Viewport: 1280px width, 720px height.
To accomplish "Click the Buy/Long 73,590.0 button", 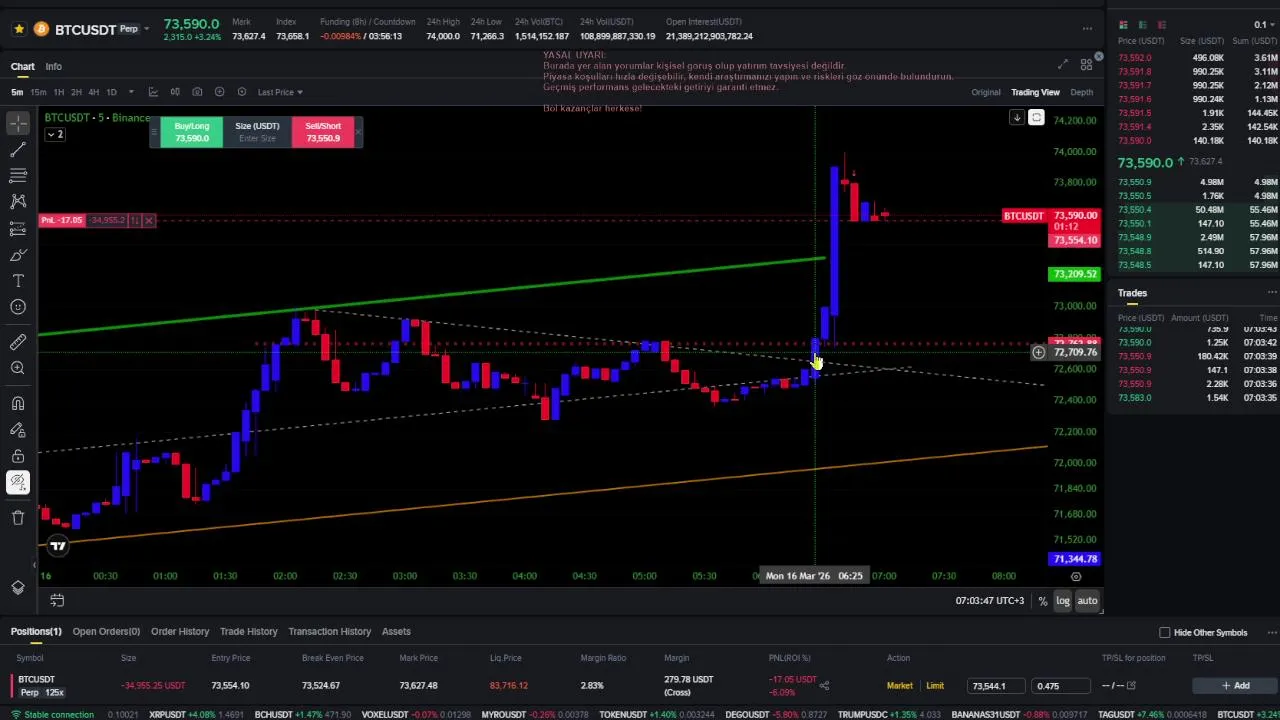I will pyautogui.click(x=192, y=132).
